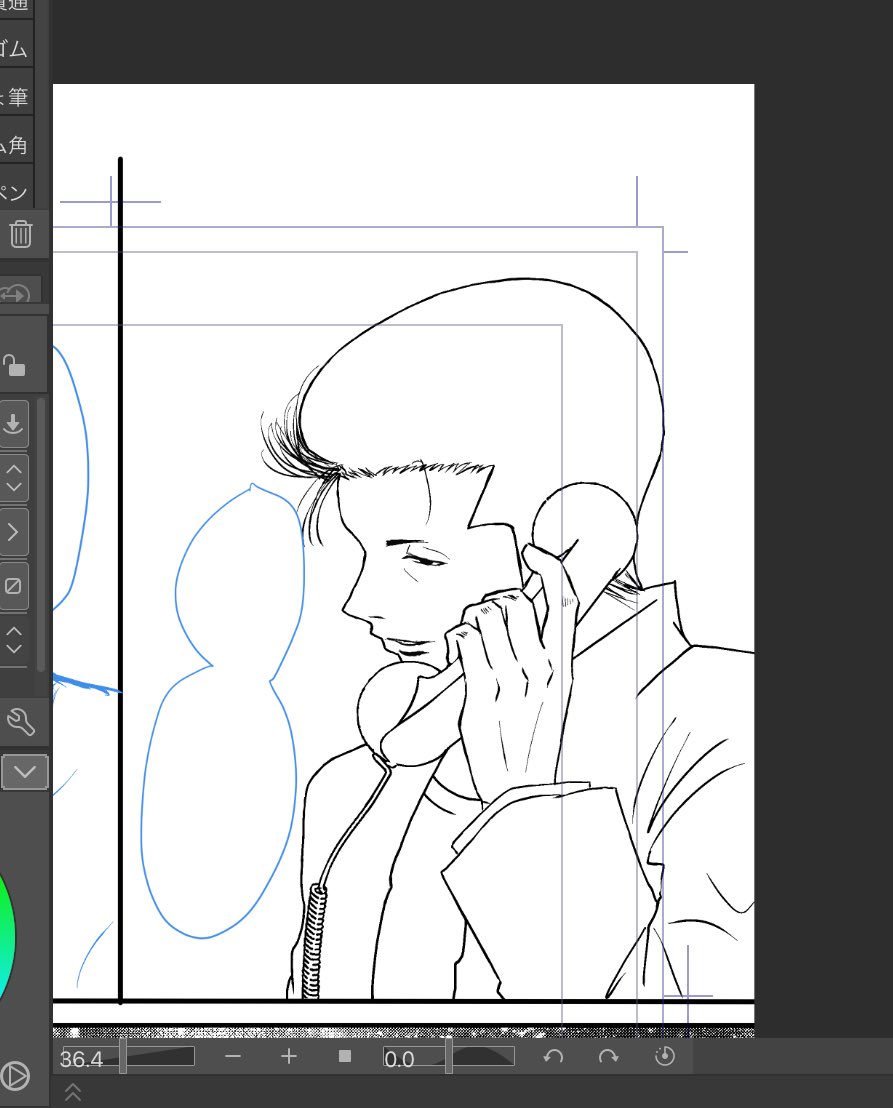
Task: Expand the chevron dropdown below the wrench
Action: (x=24, y=771)
